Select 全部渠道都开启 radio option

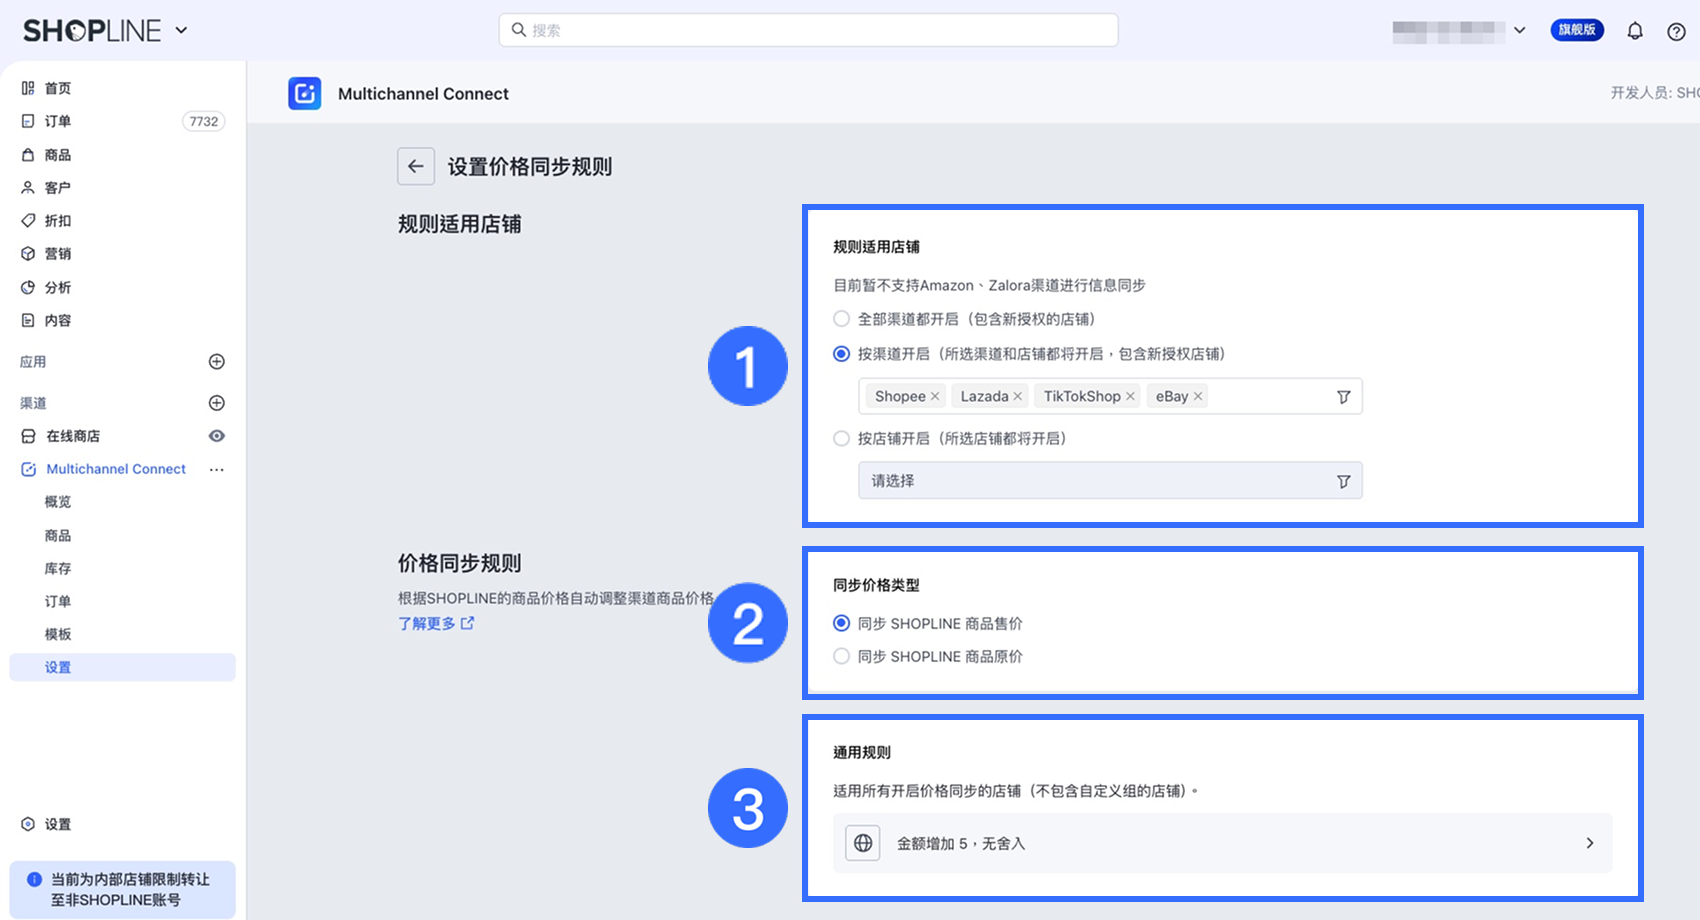tap(842, 319)
